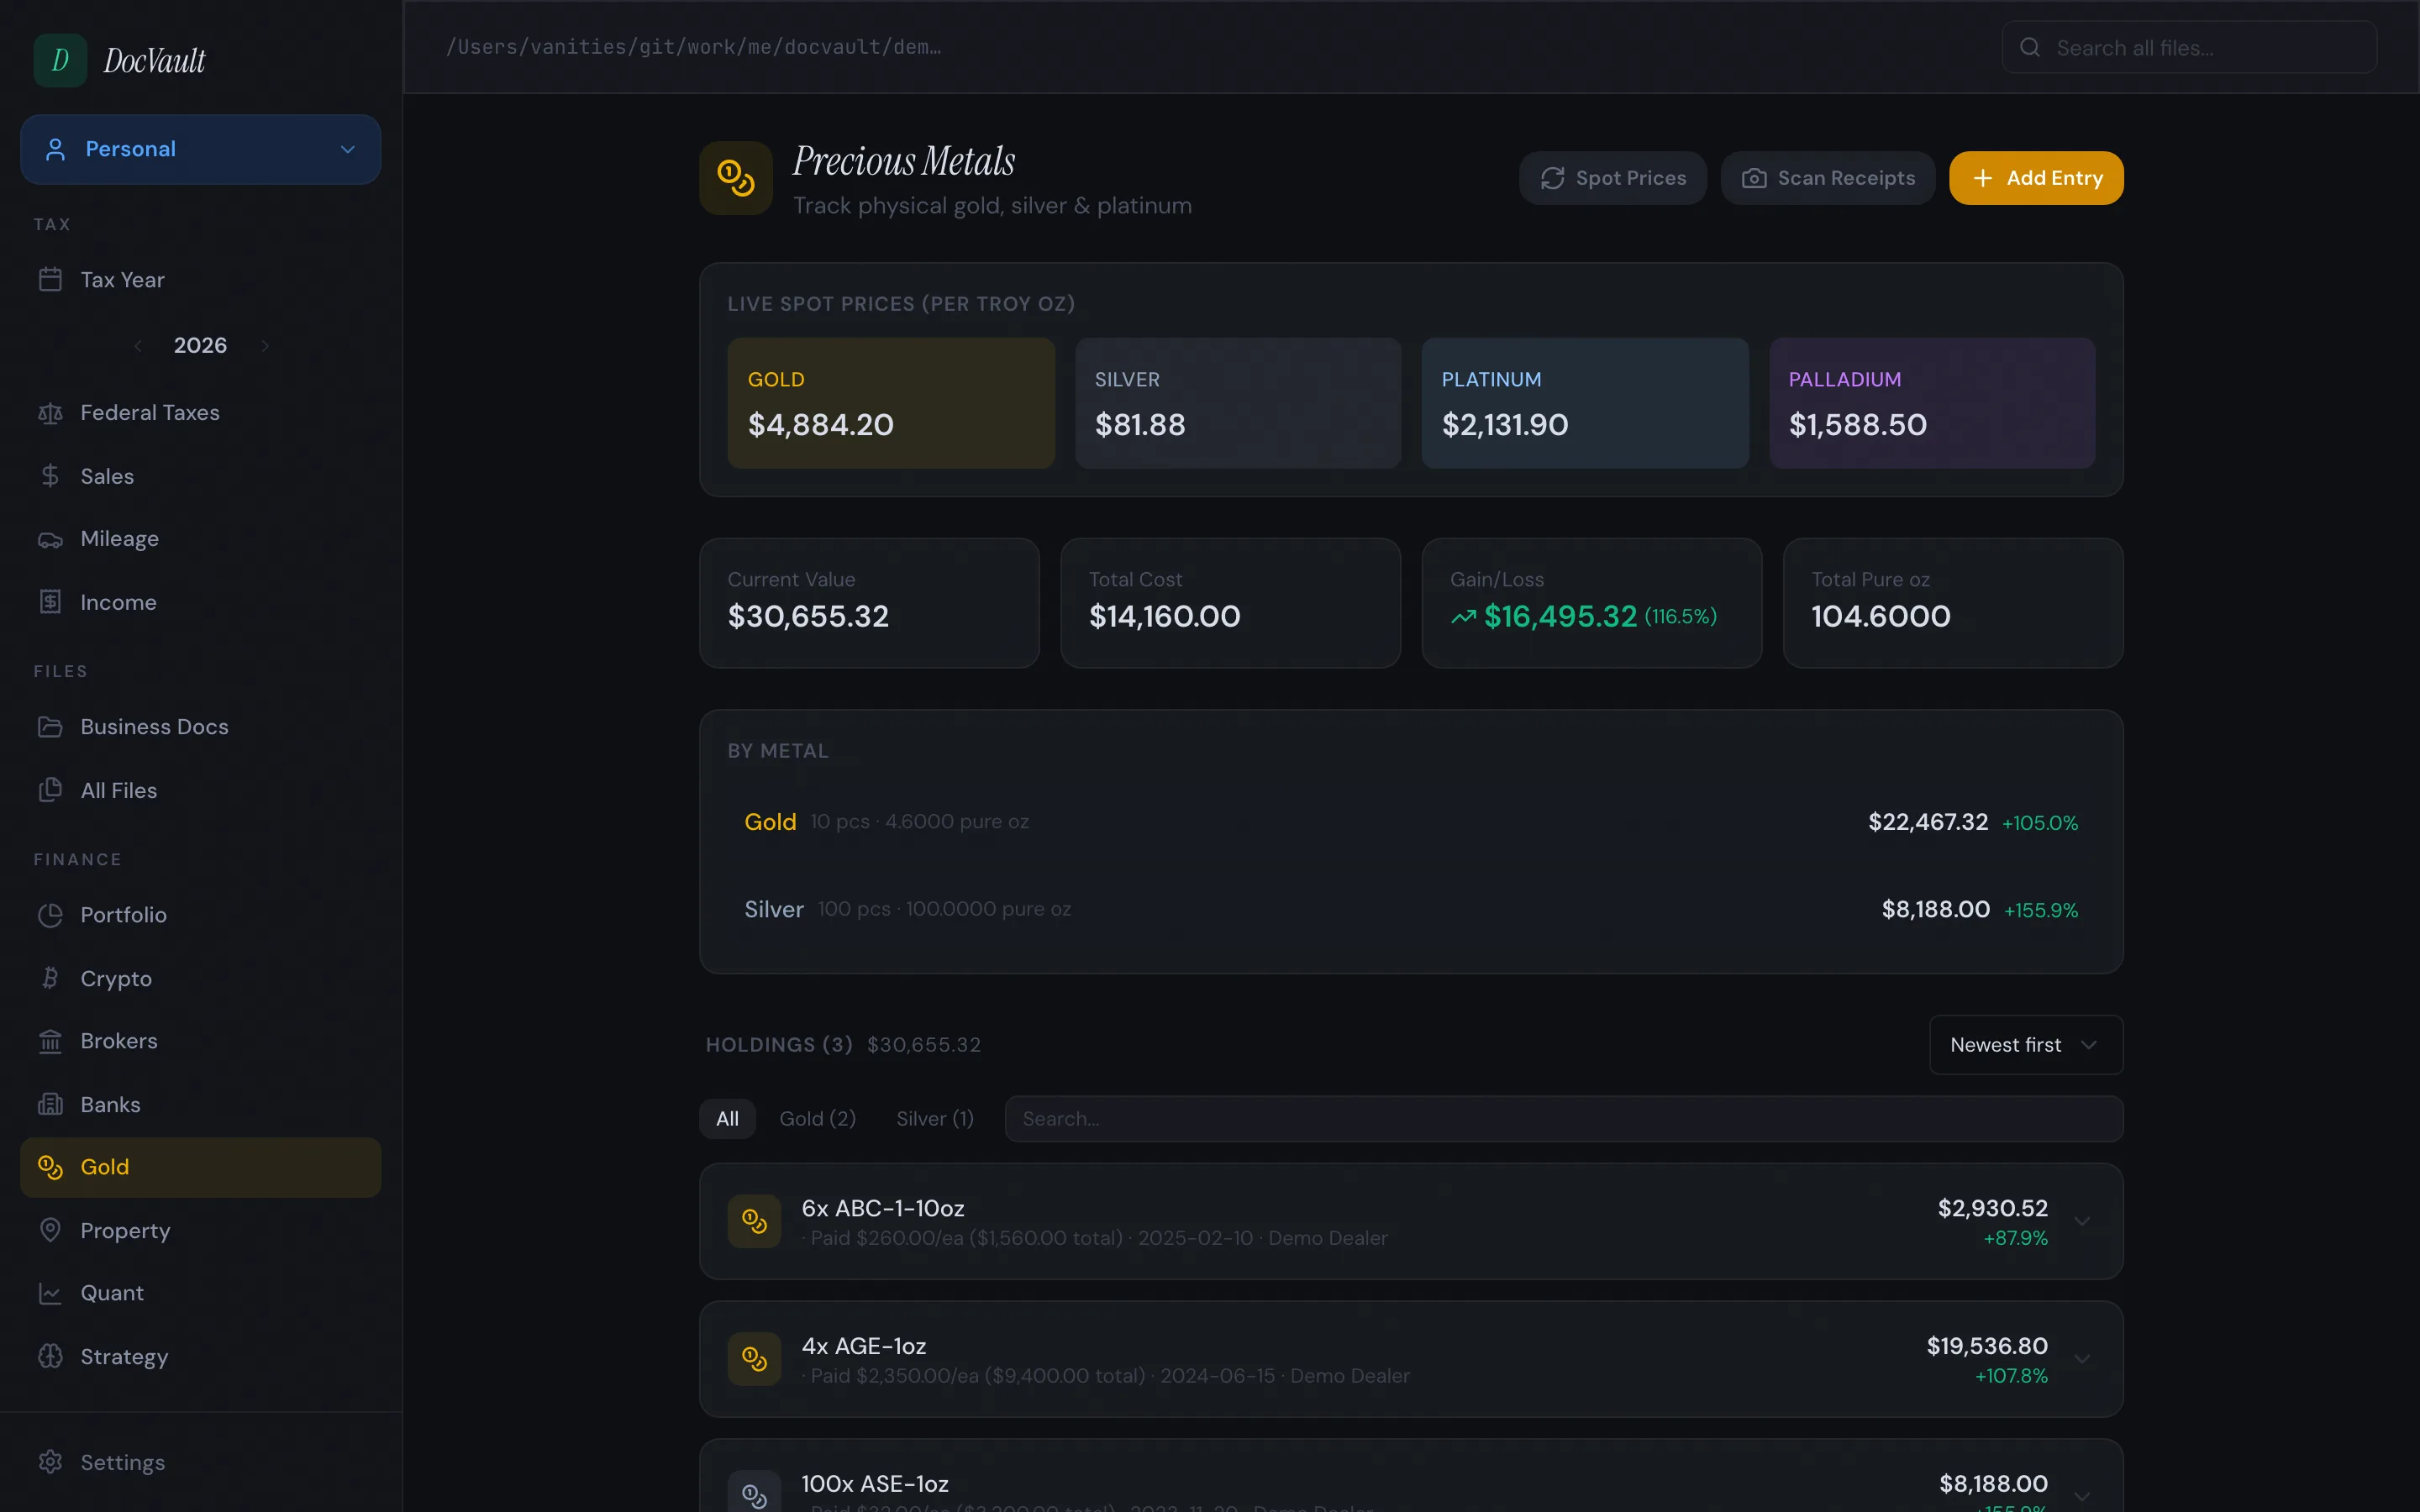Image resolution: width=2420 pixels, height=1512 pixels.
Task: Click the 6x ABC-1-10oz coin icon
Action: point(754,1221)
